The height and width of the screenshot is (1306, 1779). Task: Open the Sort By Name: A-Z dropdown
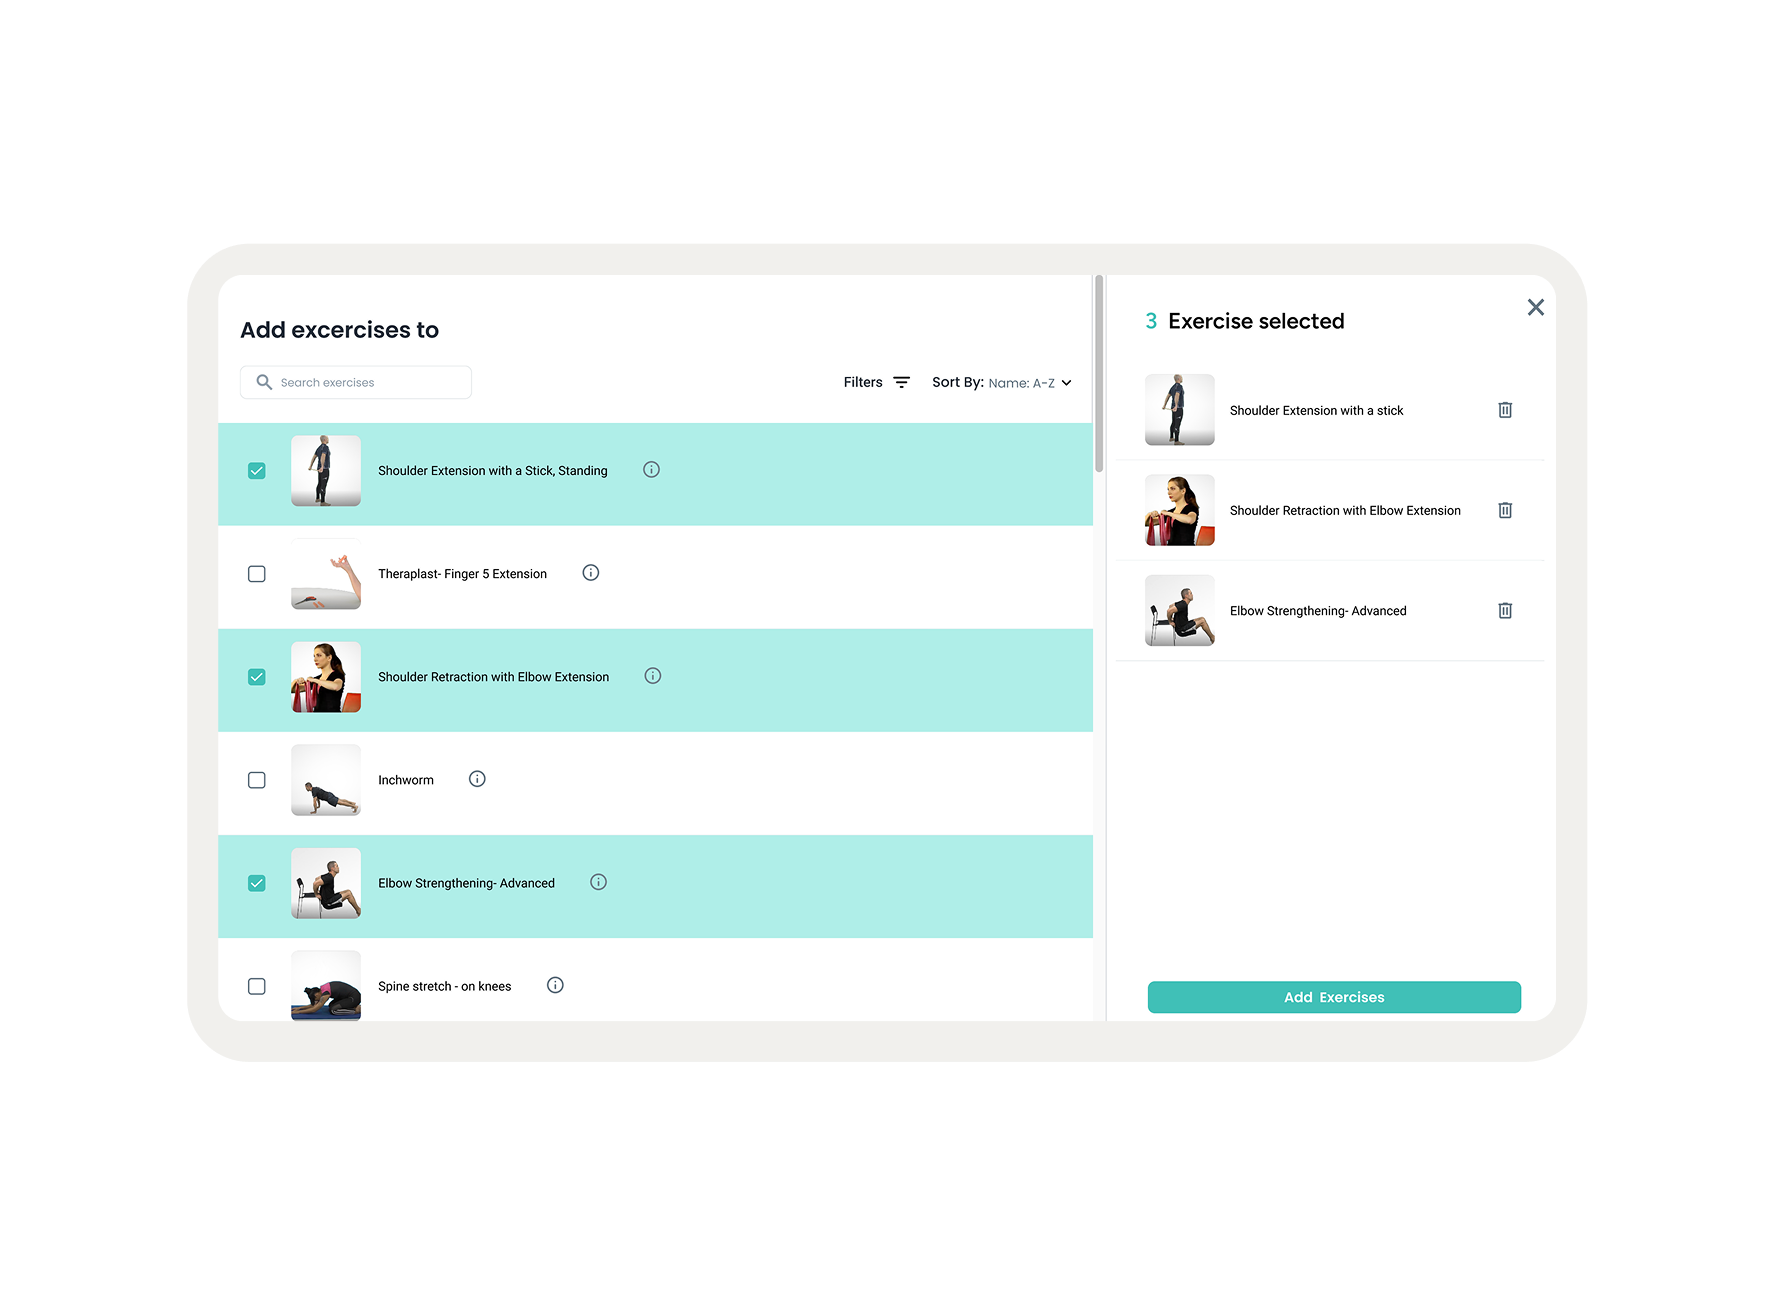(1002, 382)
